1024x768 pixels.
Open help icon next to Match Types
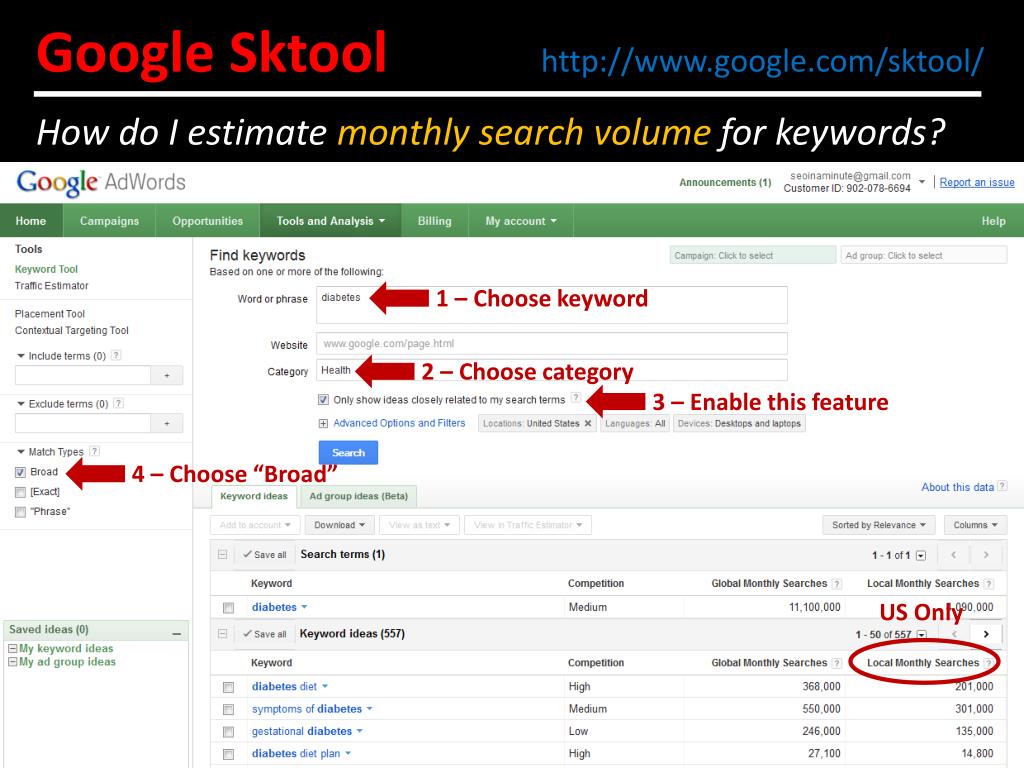point(95,451)
